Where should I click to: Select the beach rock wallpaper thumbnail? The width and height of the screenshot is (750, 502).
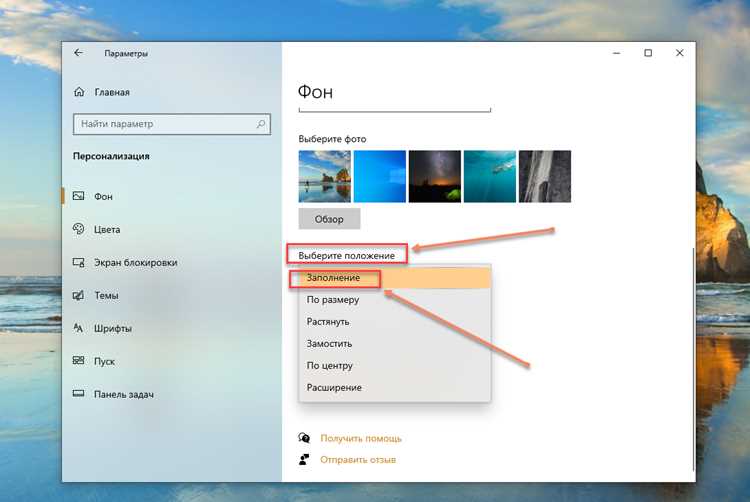[324, 176]
